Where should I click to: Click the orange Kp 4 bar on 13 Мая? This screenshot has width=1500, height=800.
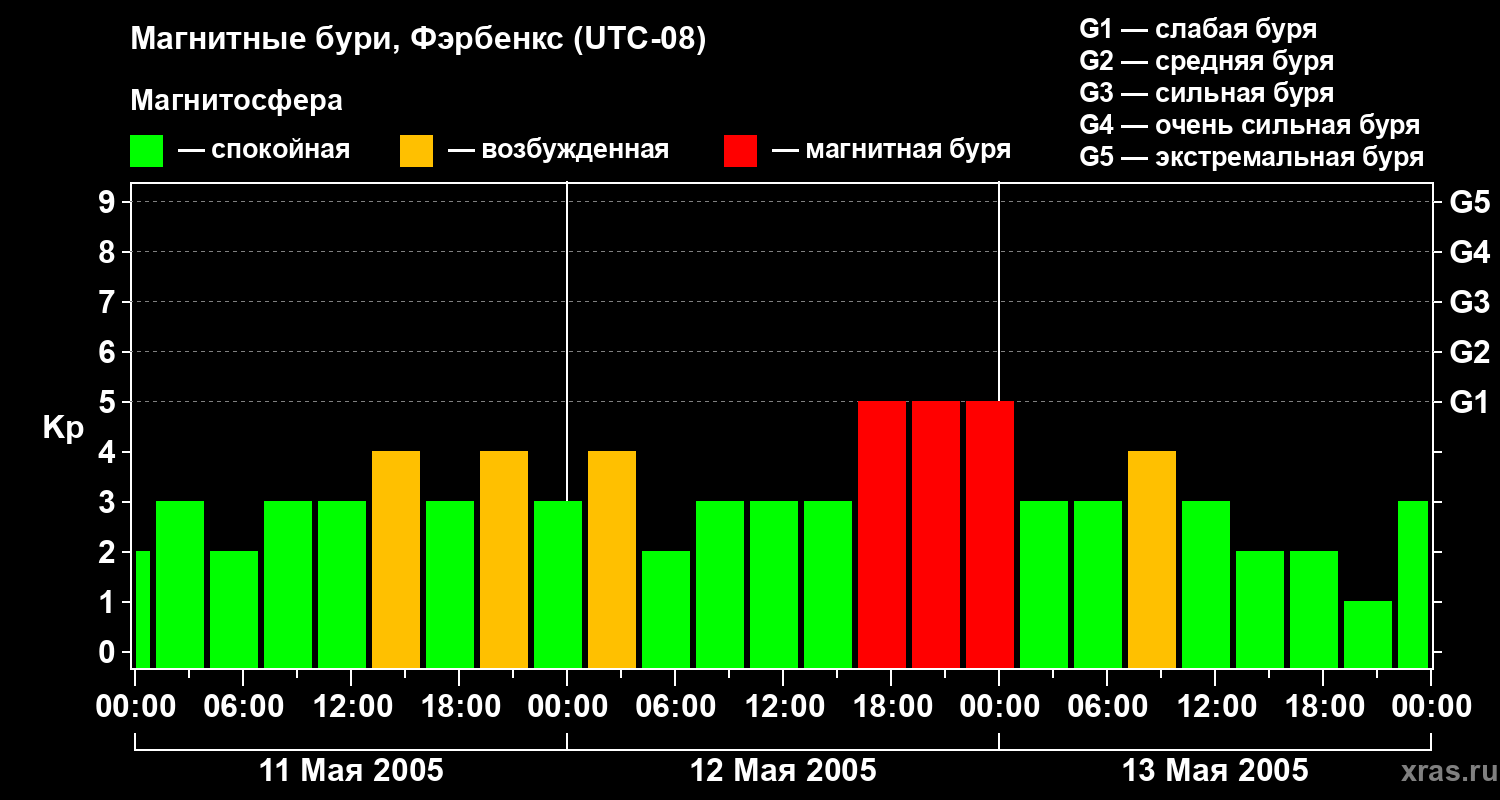pos(1152,560)
